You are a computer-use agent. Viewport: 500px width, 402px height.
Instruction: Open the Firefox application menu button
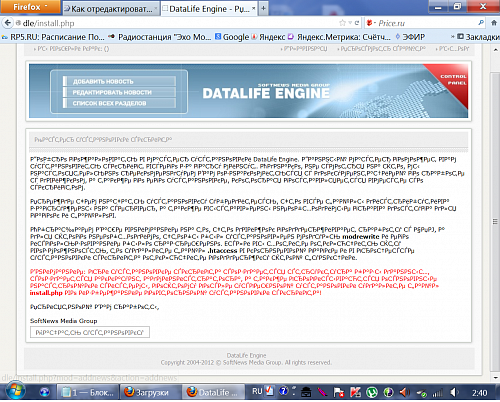(30, 7)
